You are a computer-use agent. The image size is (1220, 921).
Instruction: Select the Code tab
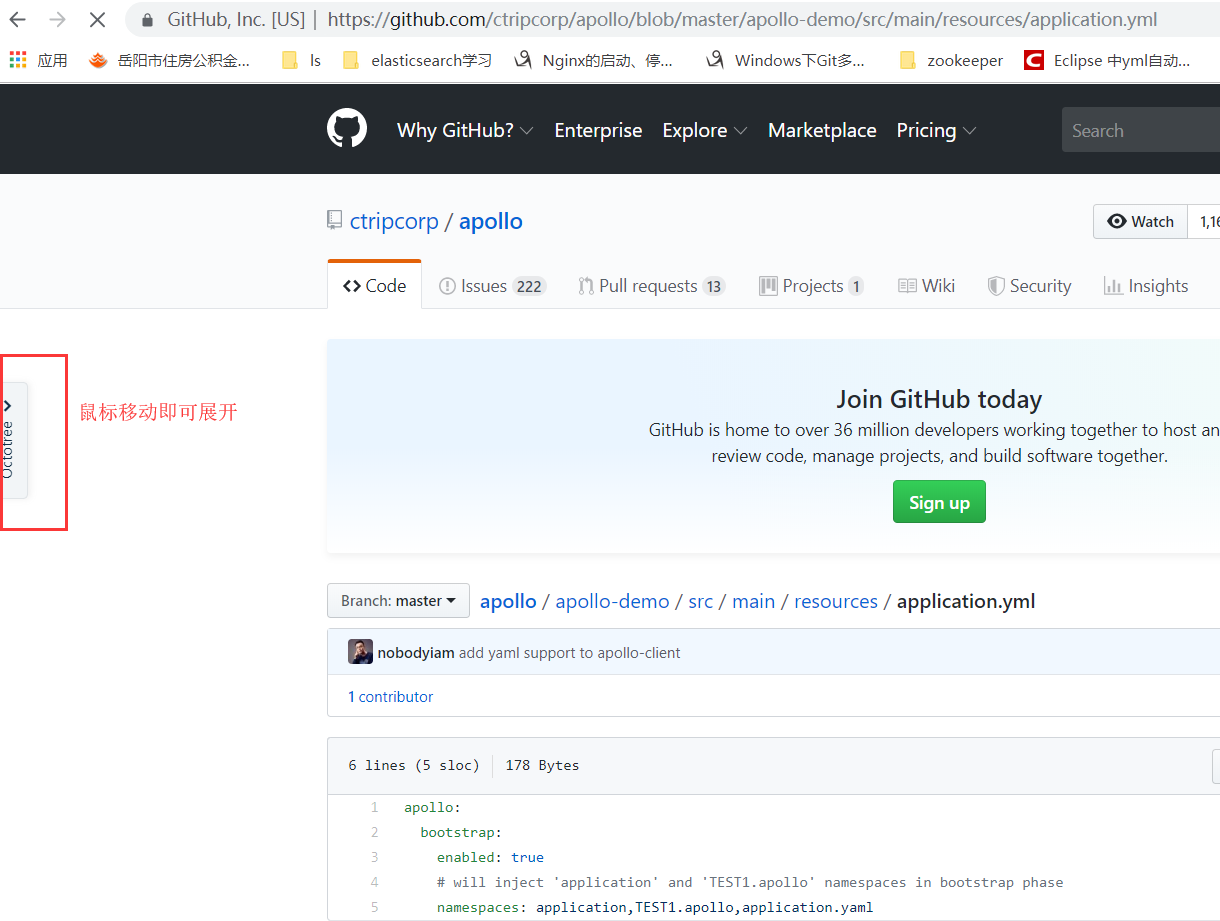point(375,285)
